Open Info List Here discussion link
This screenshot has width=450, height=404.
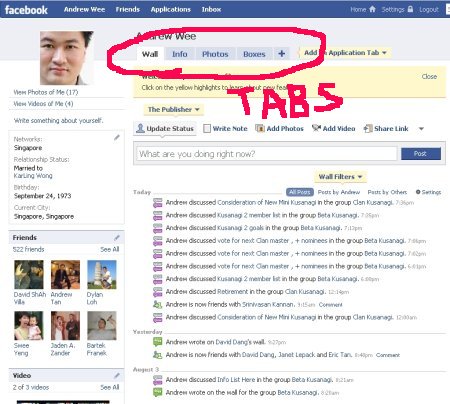click(x=236, y=380)
